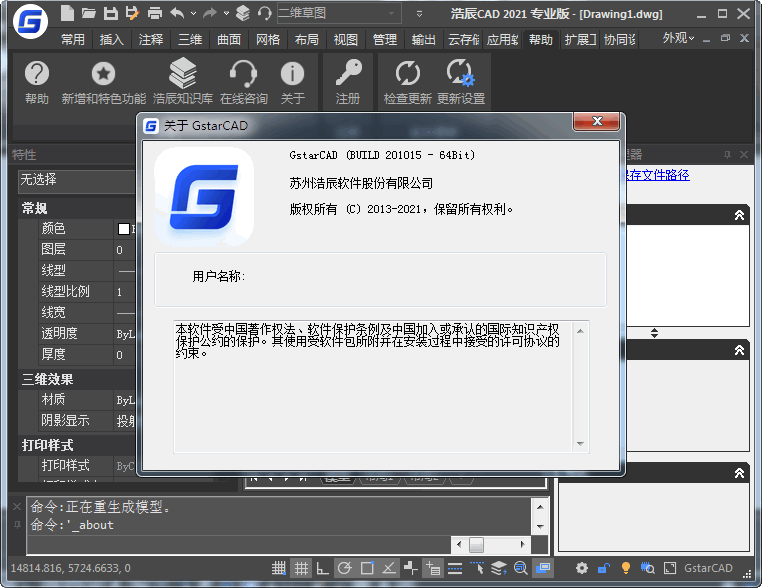The image size is (762, 588).
Task: Select the 图层 property row
Action: point(78,250)
